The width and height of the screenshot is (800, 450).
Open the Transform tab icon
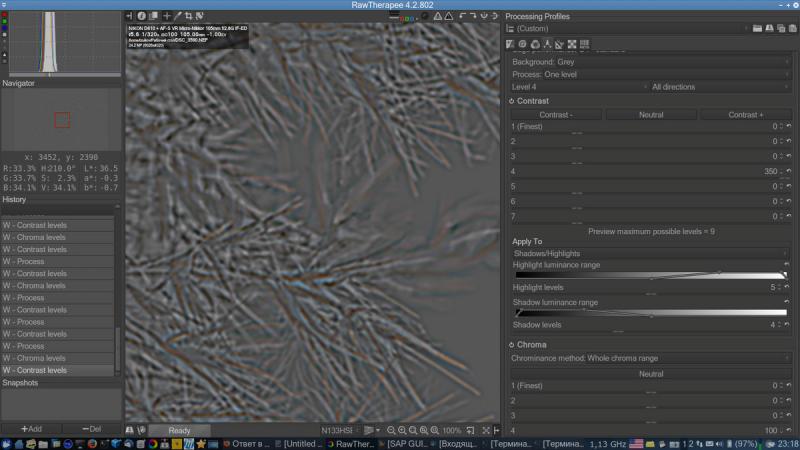click(x=560, y=44)
